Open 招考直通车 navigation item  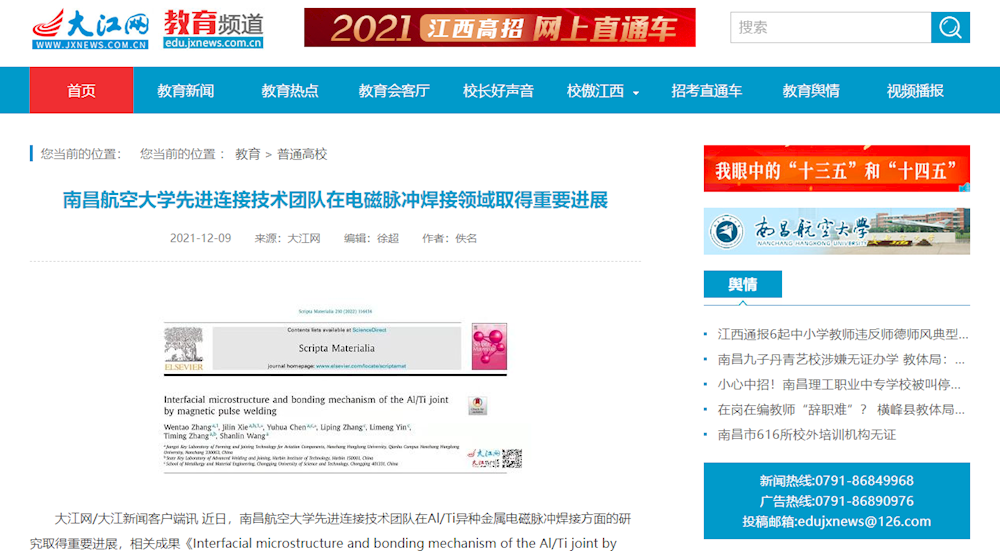pos(707,91)
